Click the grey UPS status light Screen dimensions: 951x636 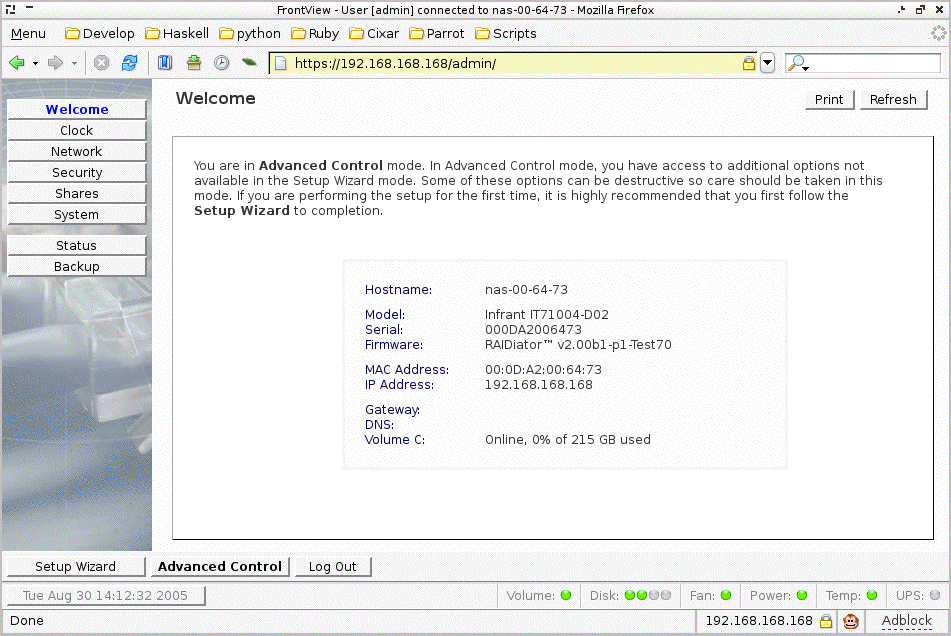point(935,595)
